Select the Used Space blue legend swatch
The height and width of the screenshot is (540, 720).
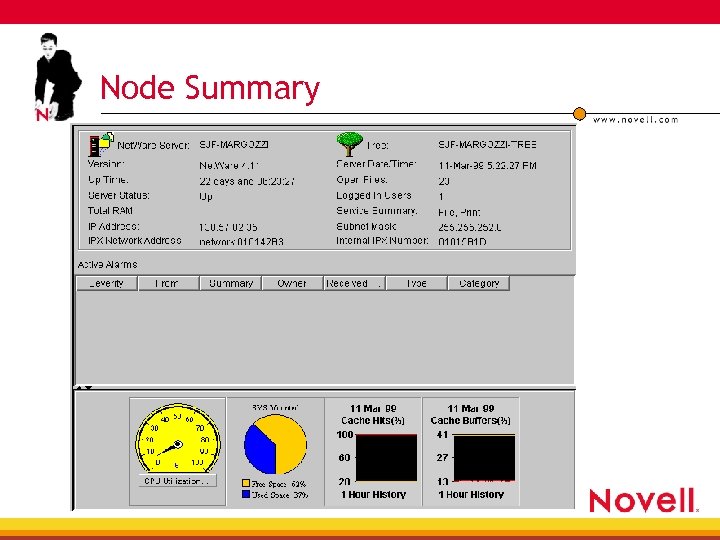(246, 494)
